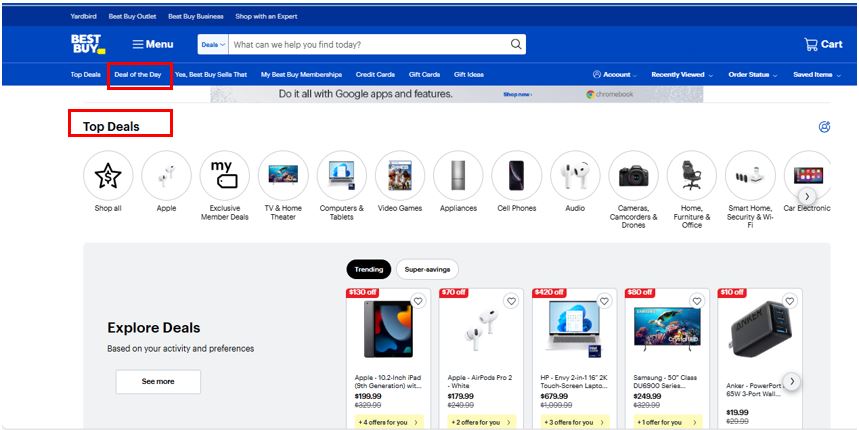The height and width of the screenshot is (430, 859).
Task: Click the Best Buy logo
Action: coord(87,44)
